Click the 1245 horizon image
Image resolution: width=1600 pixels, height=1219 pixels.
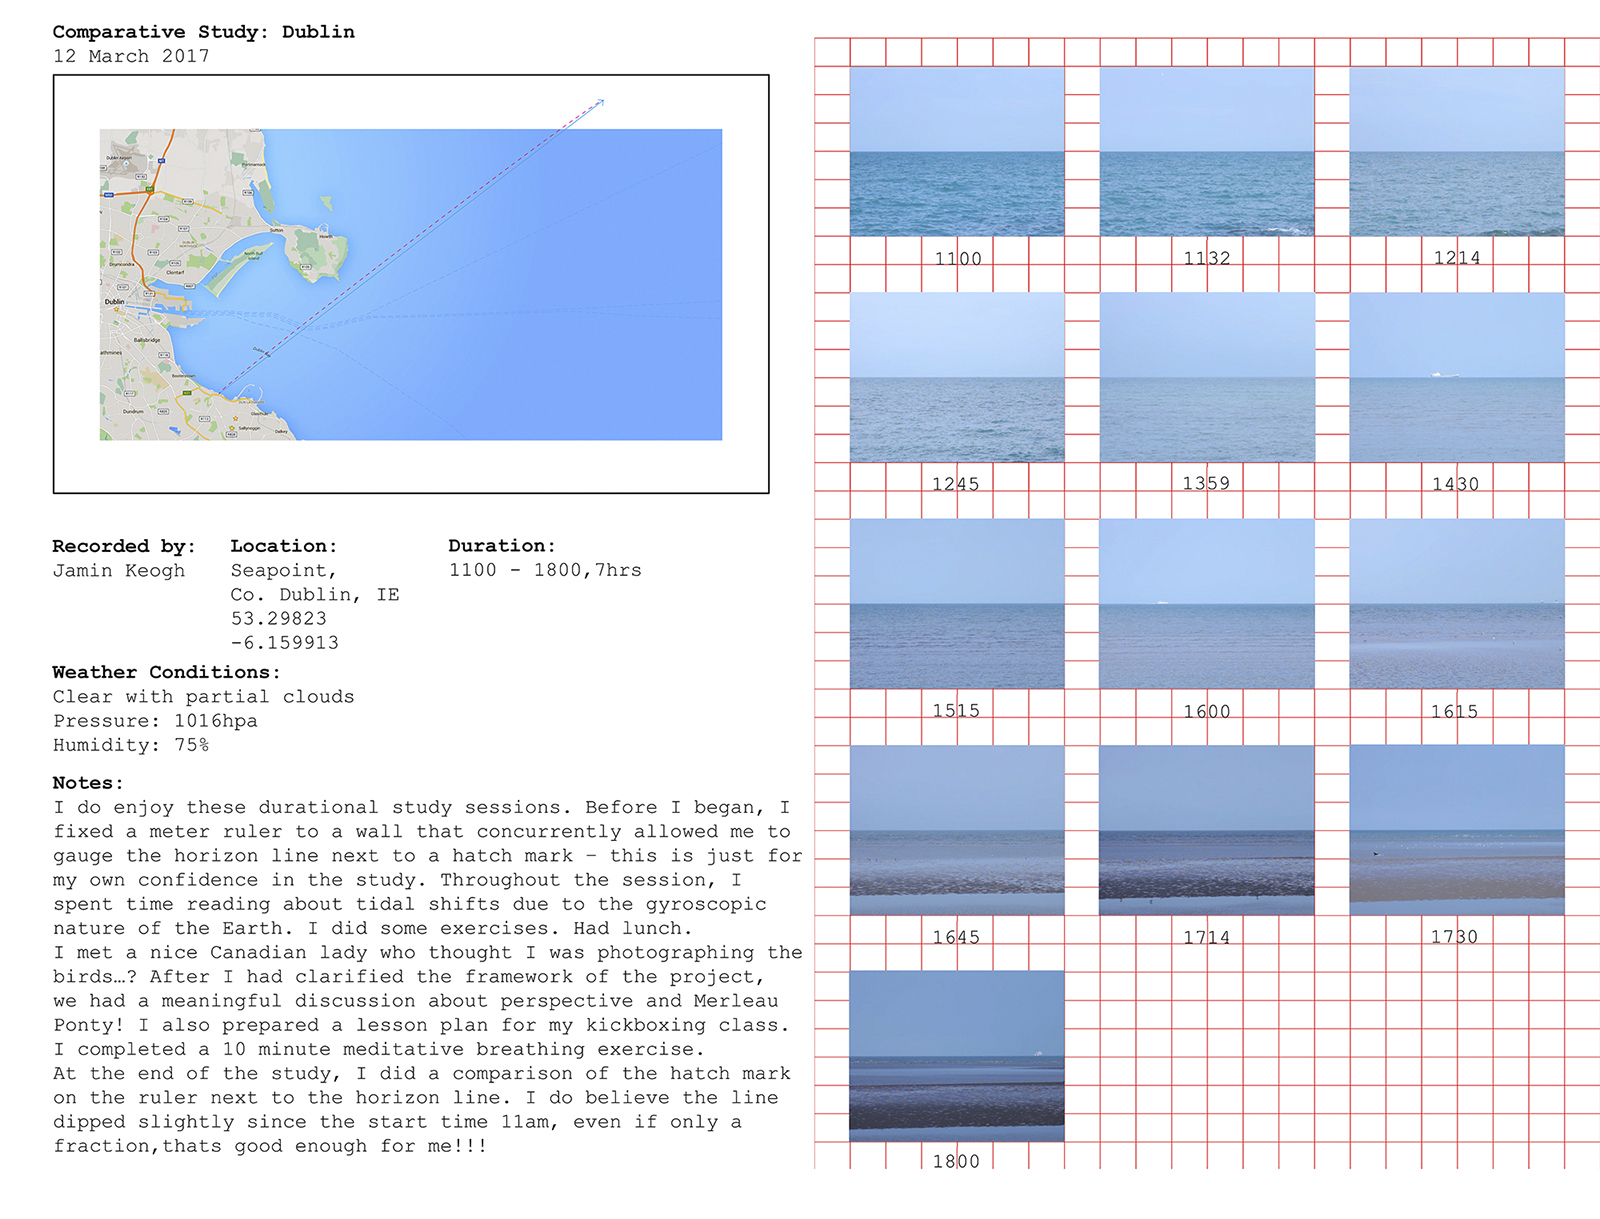tap(957, 377)
